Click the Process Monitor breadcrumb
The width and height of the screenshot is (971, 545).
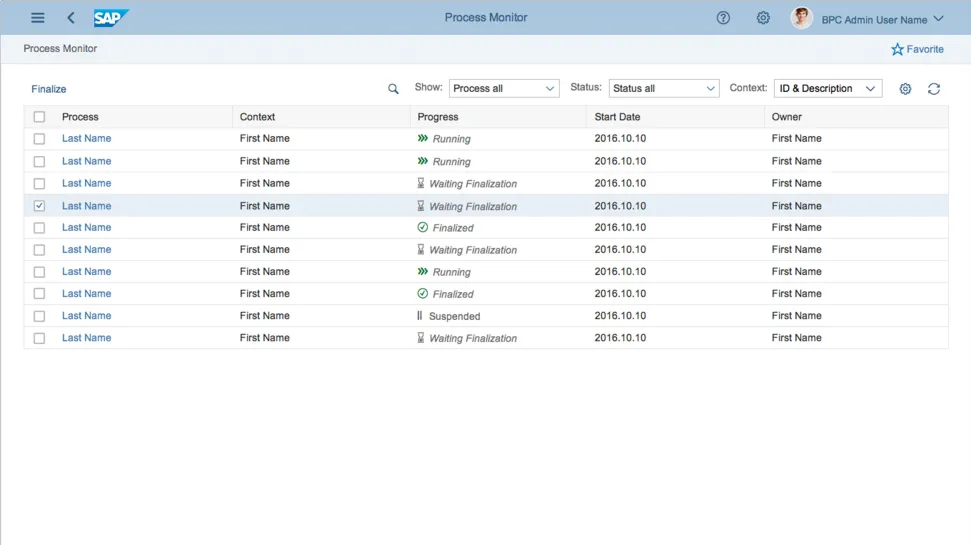click(x=60, y=48)
